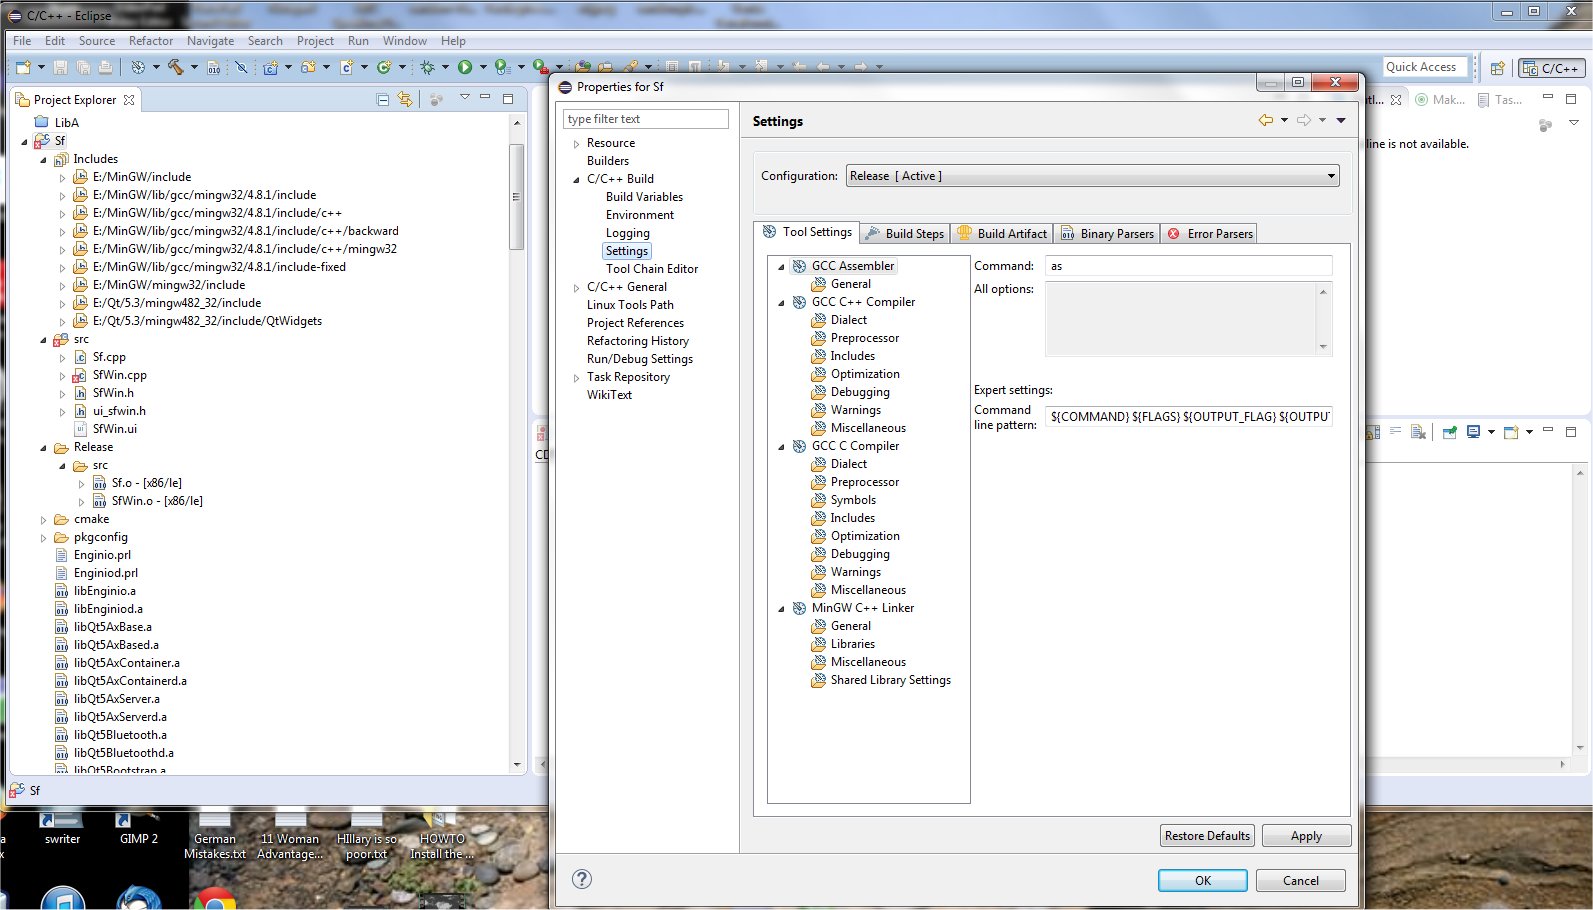Click the New file toolbar icon
This screenshot has width=1593, height=910.
22,67
